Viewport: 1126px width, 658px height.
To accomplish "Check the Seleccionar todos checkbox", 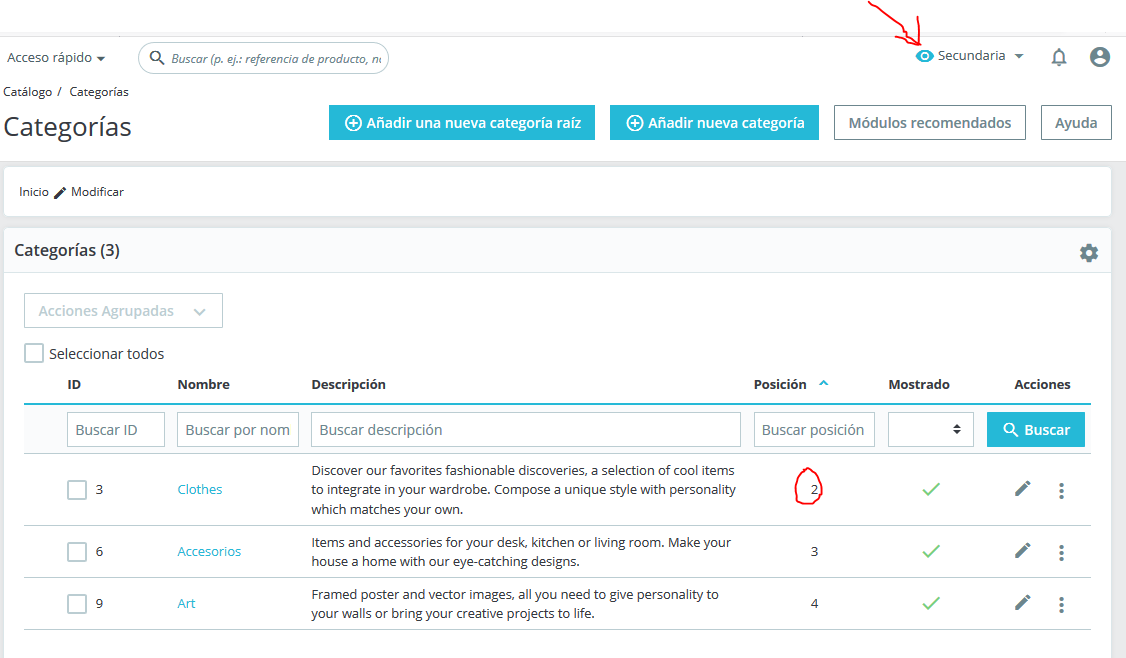I will (x=34, y=353).
